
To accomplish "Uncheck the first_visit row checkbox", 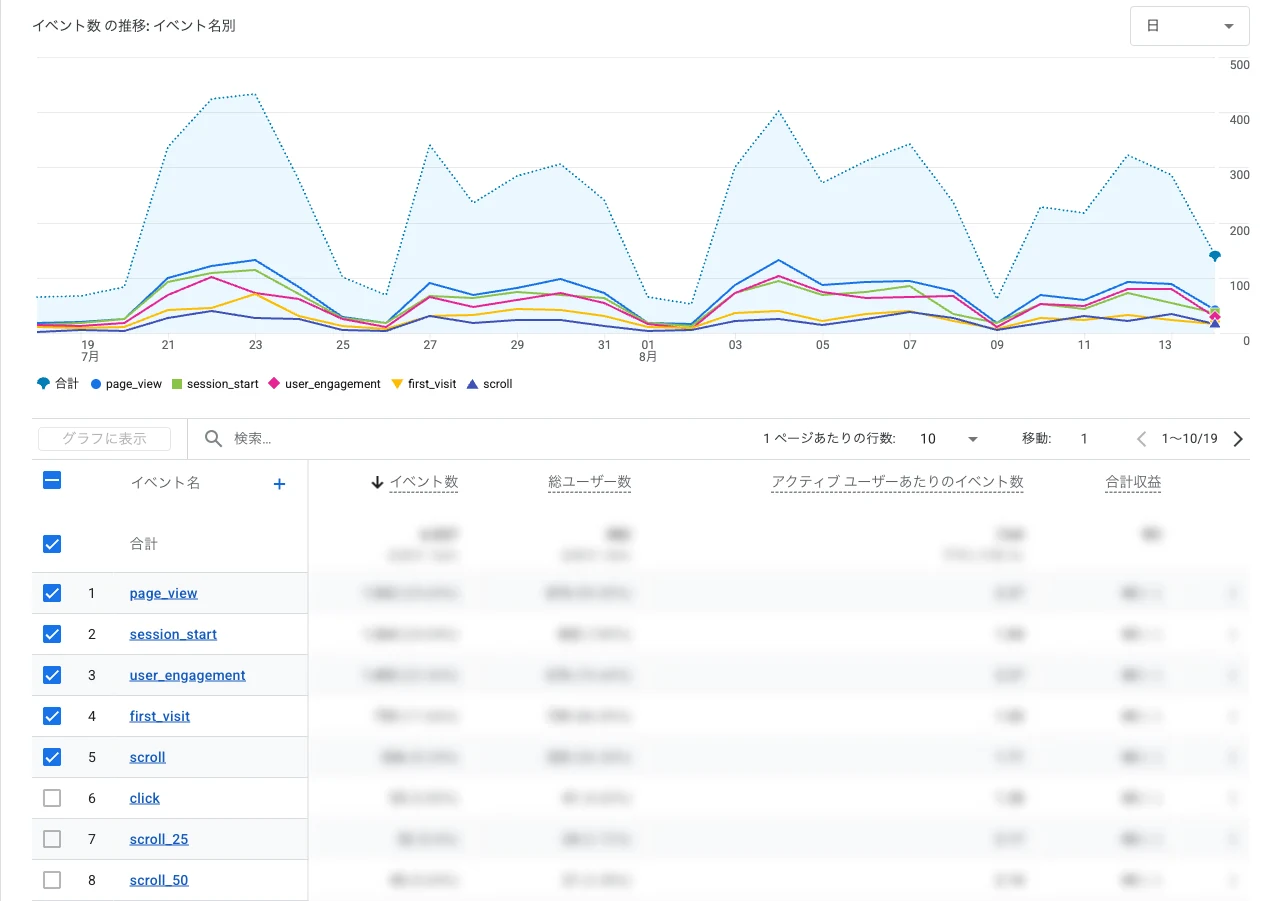I will [x=52, y=716].
